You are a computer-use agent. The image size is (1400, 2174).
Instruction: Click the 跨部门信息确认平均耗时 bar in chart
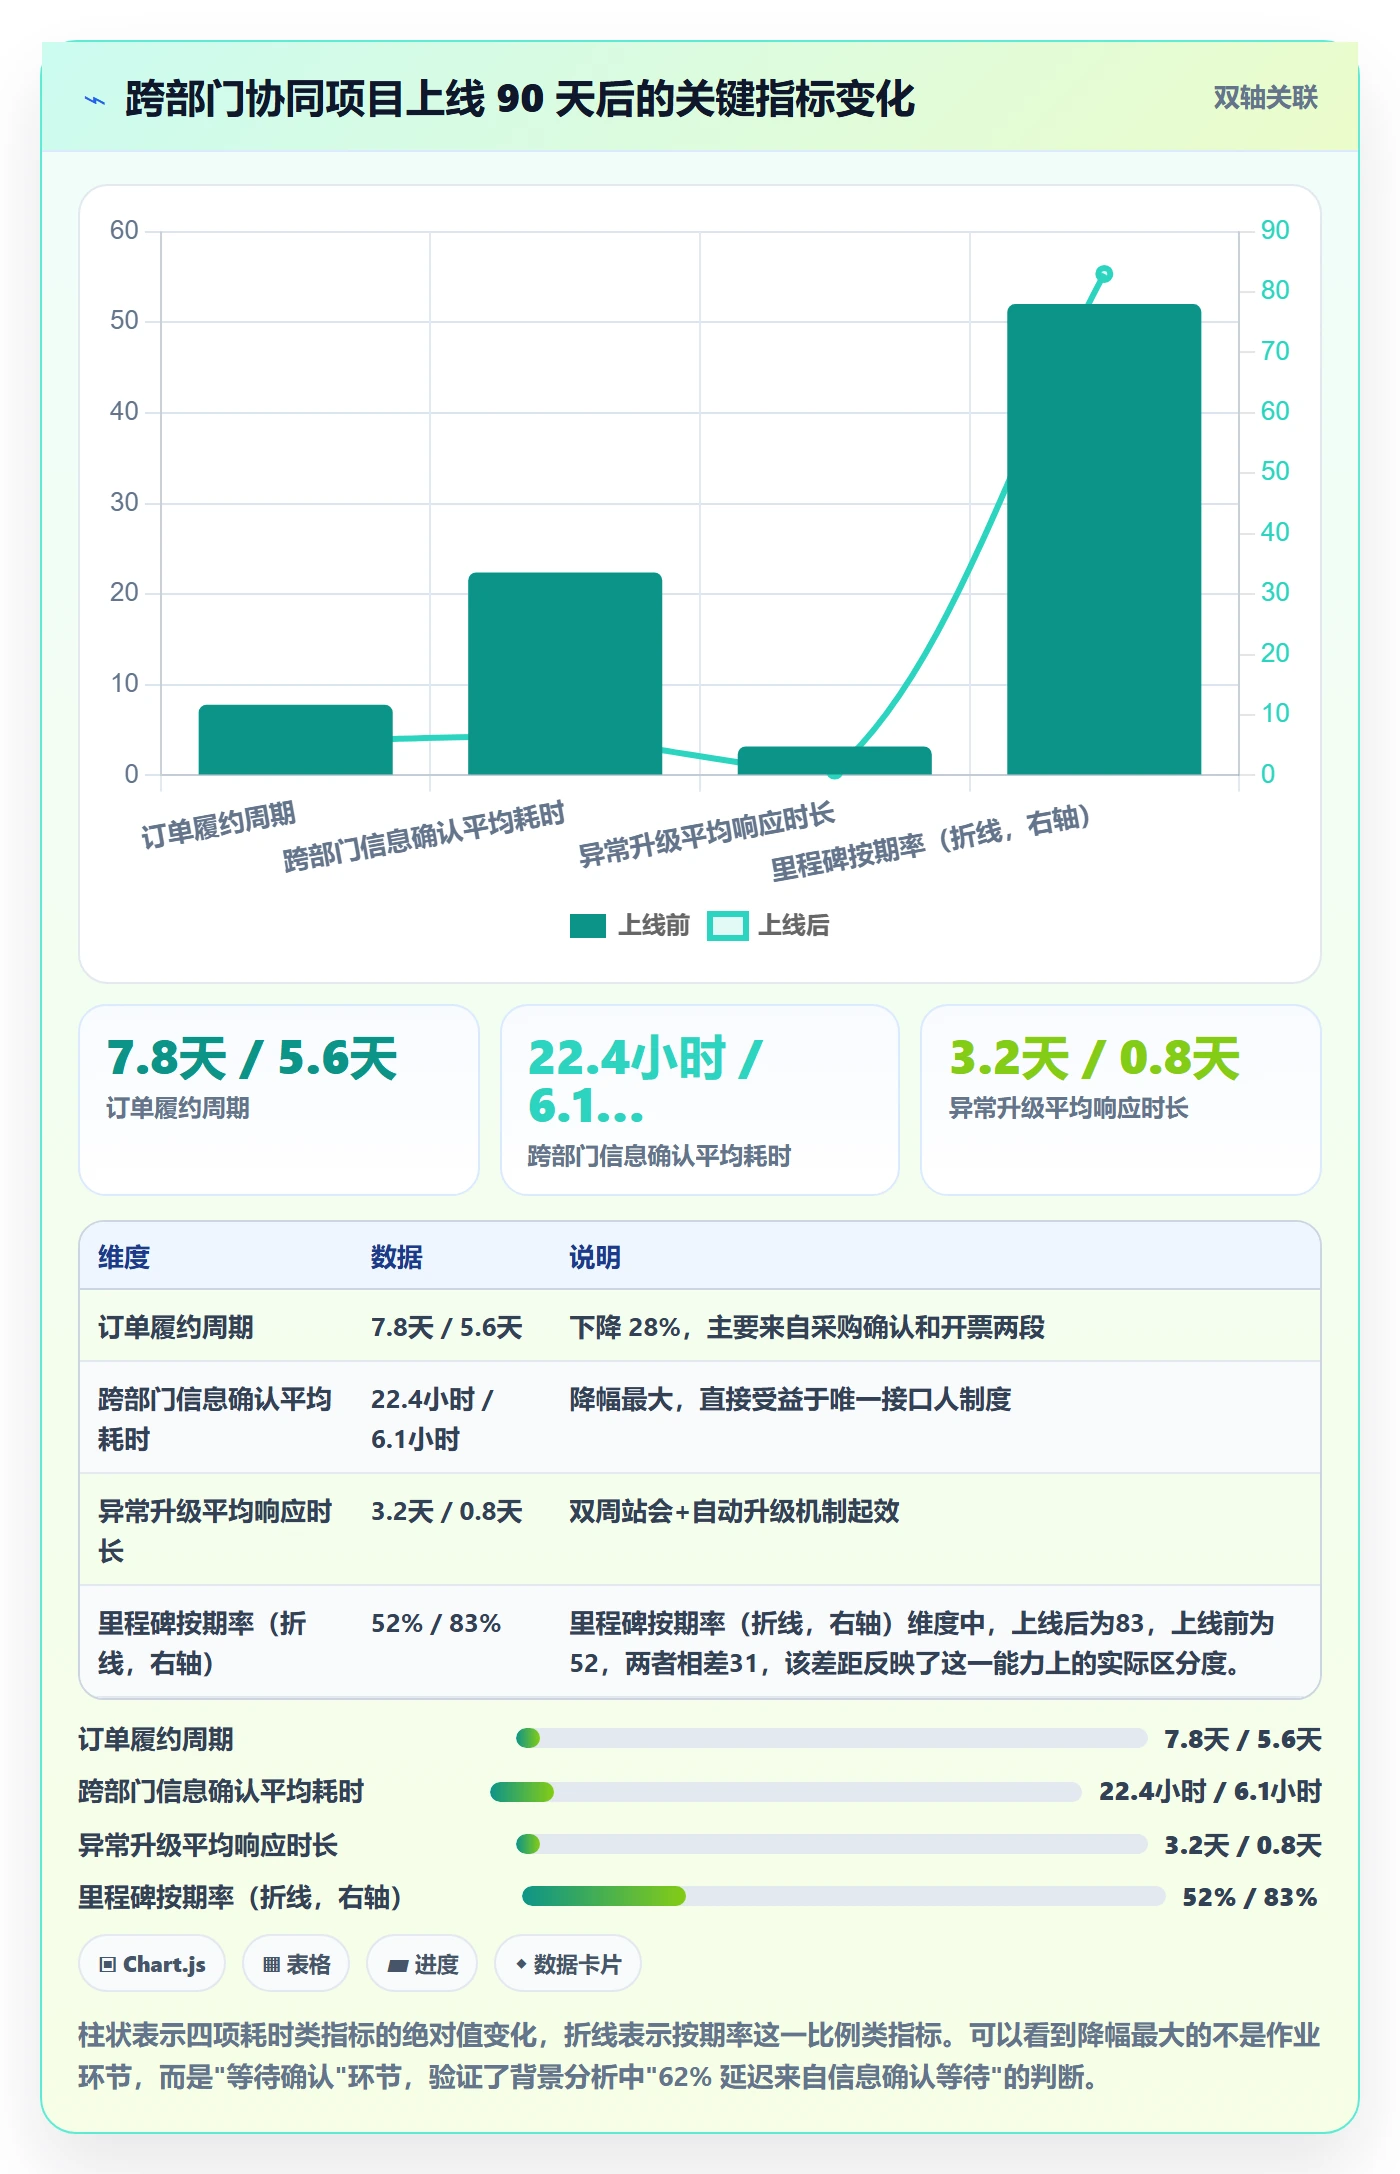coord(565,673)
